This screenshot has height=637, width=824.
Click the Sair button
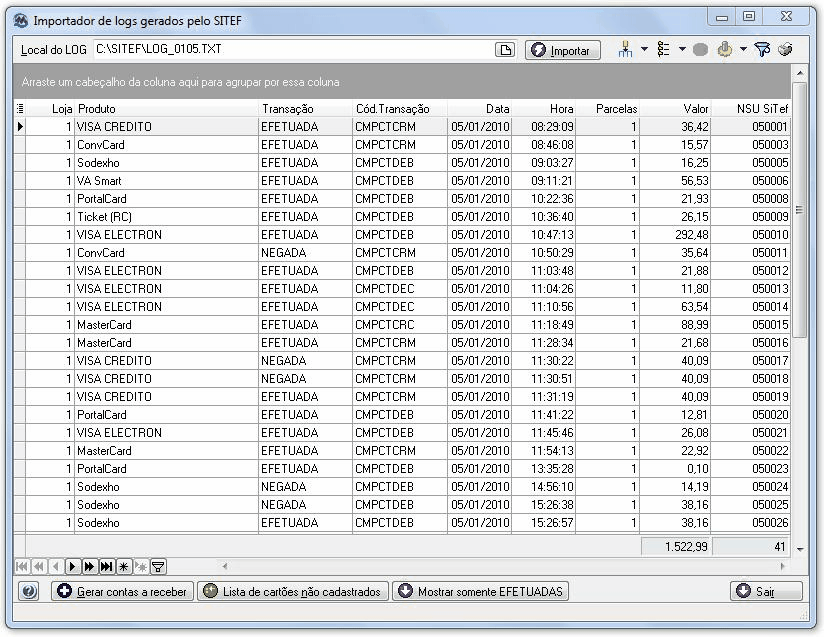766,591
